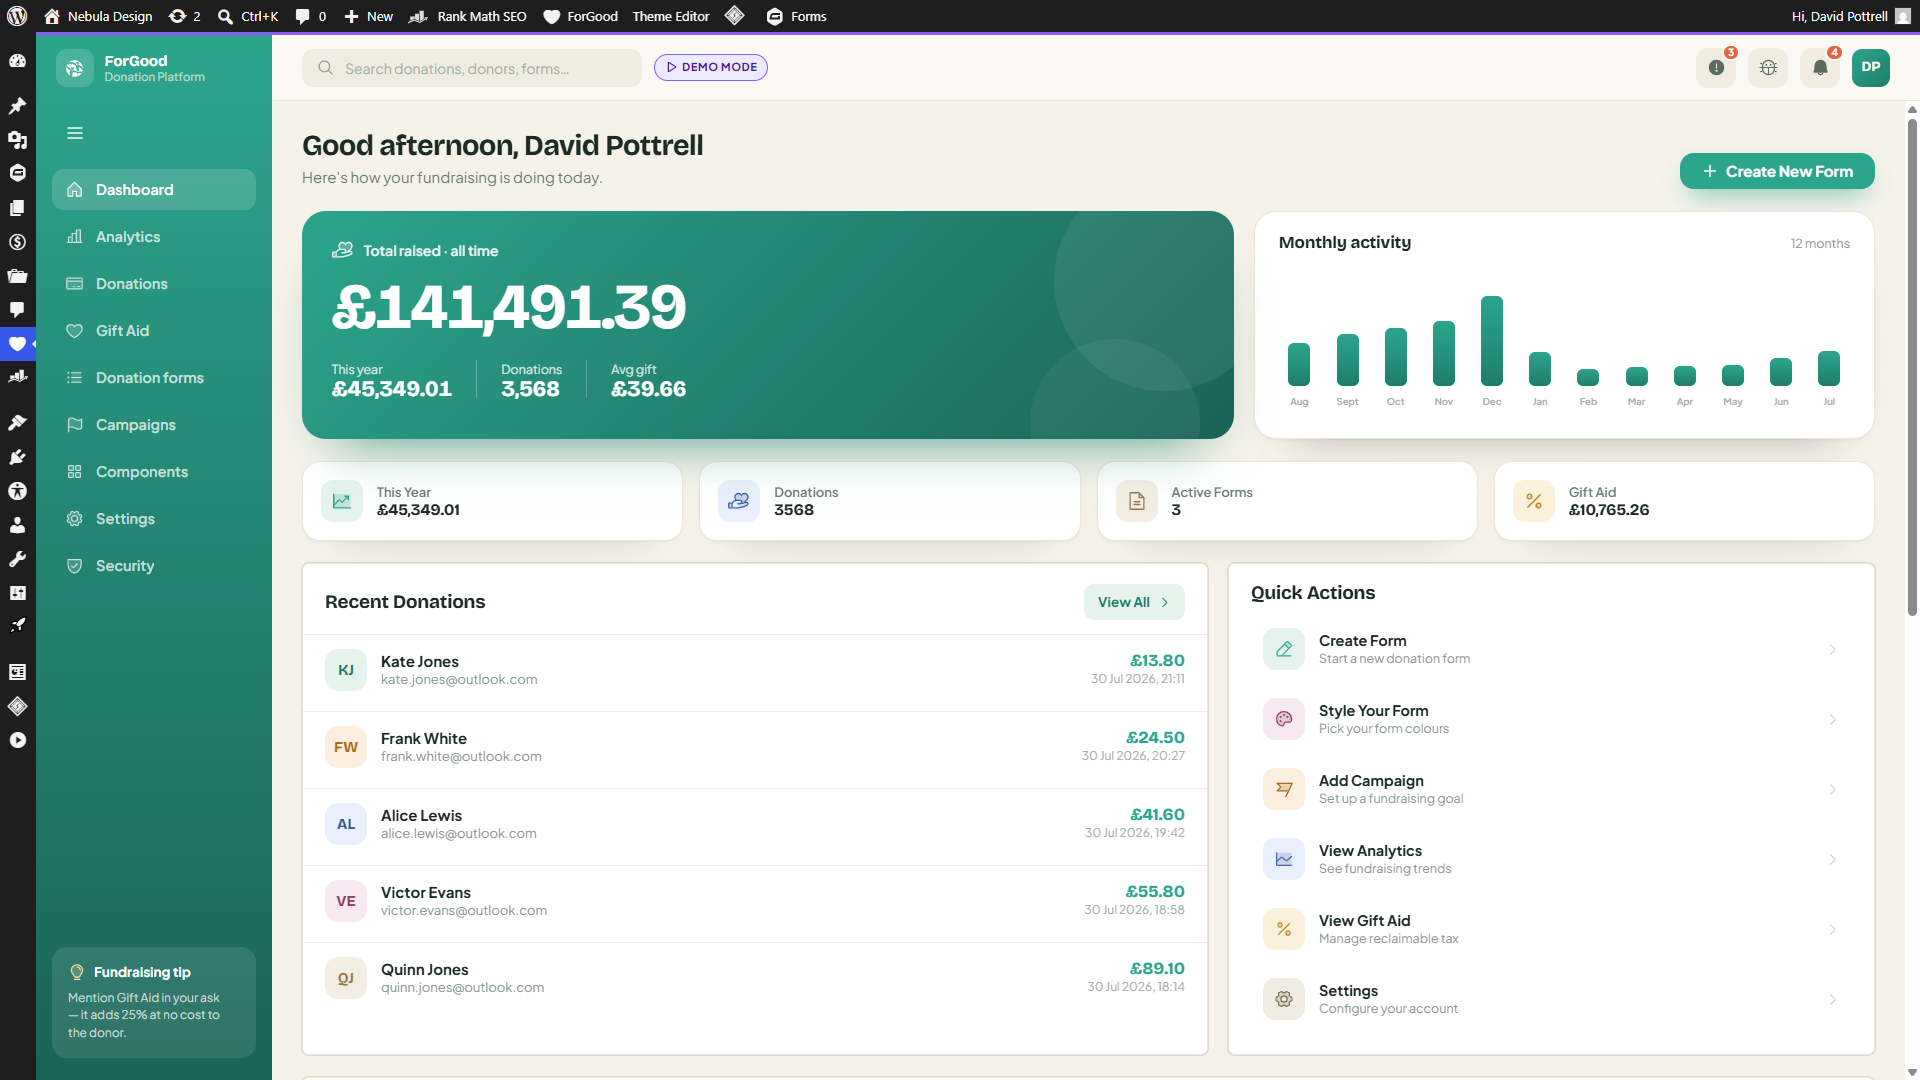Screen dimensions: 1920x1080
Task: Click Nebula Design site name
Action: [98, 16]
